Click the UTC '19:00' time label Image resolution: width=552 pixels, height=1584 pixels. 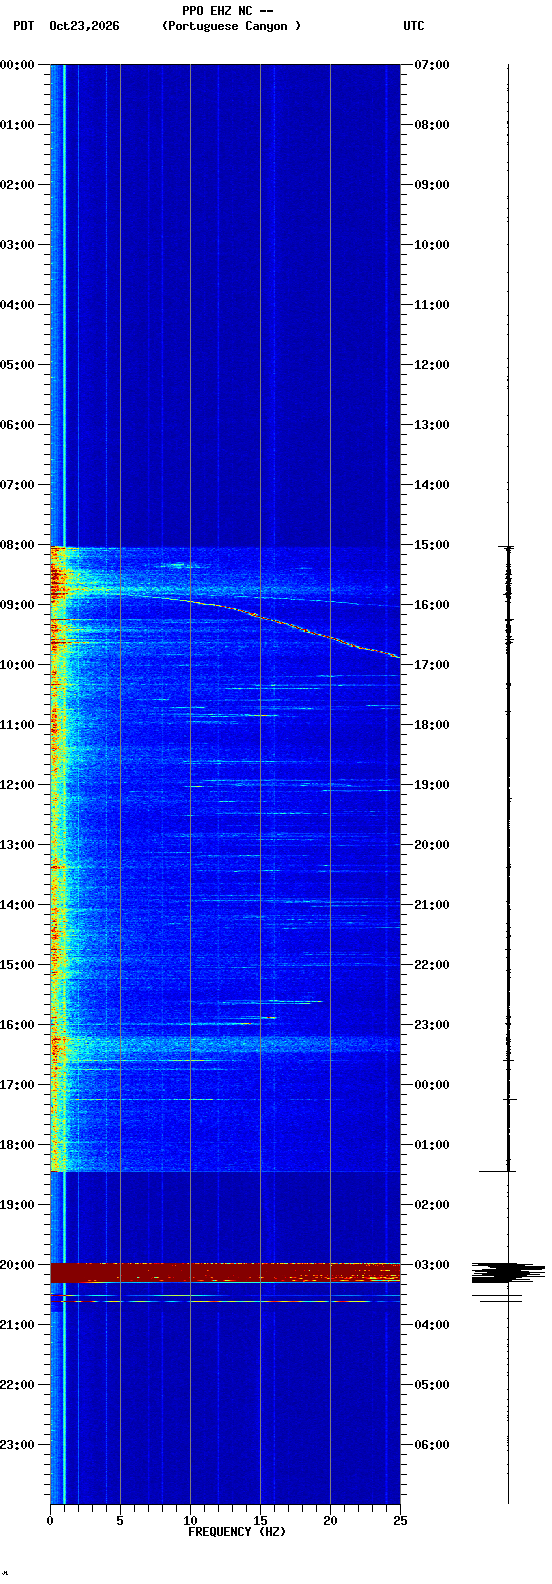coord(432,785)
